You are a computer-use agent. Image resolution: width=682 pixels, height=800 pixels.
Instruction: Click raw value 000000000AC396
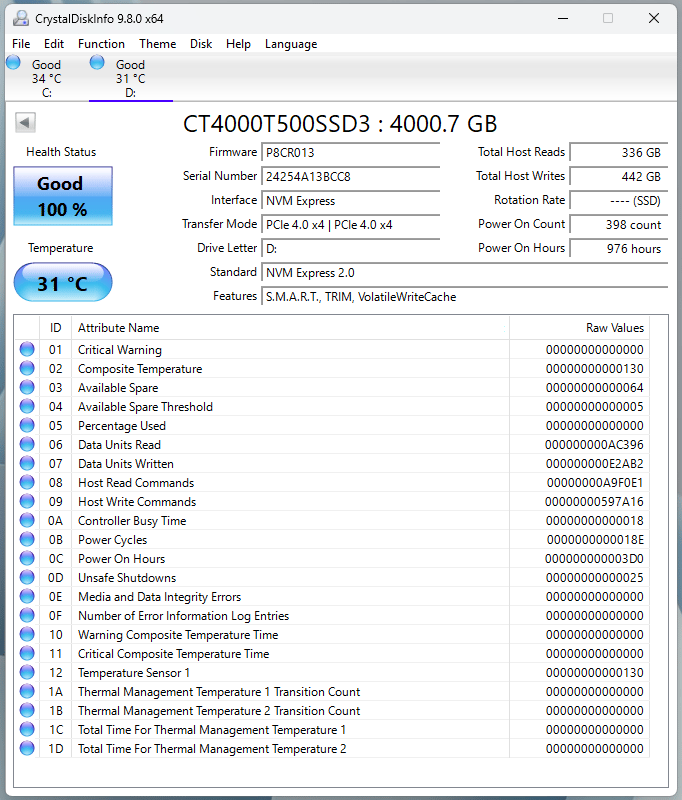click(594, 445)
